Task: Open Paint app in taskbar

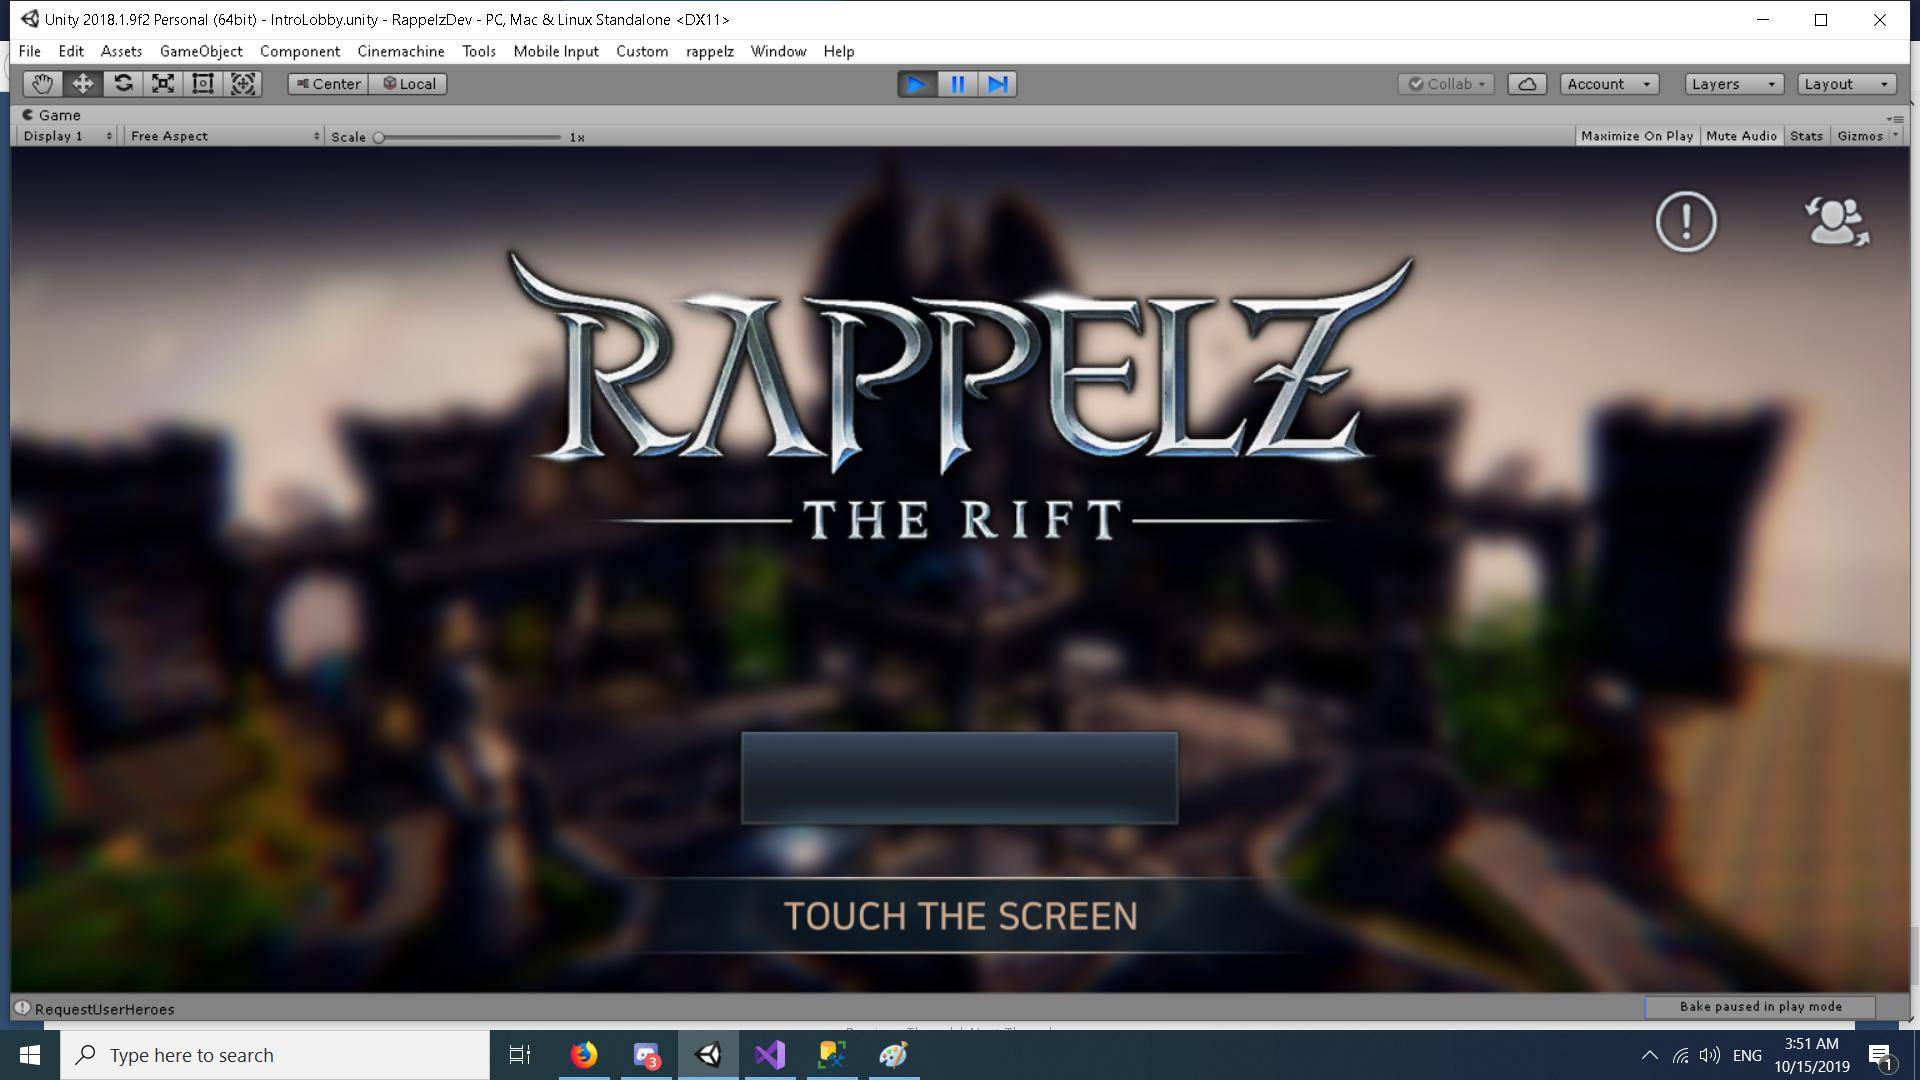Action: click(x=893, y=1055)
